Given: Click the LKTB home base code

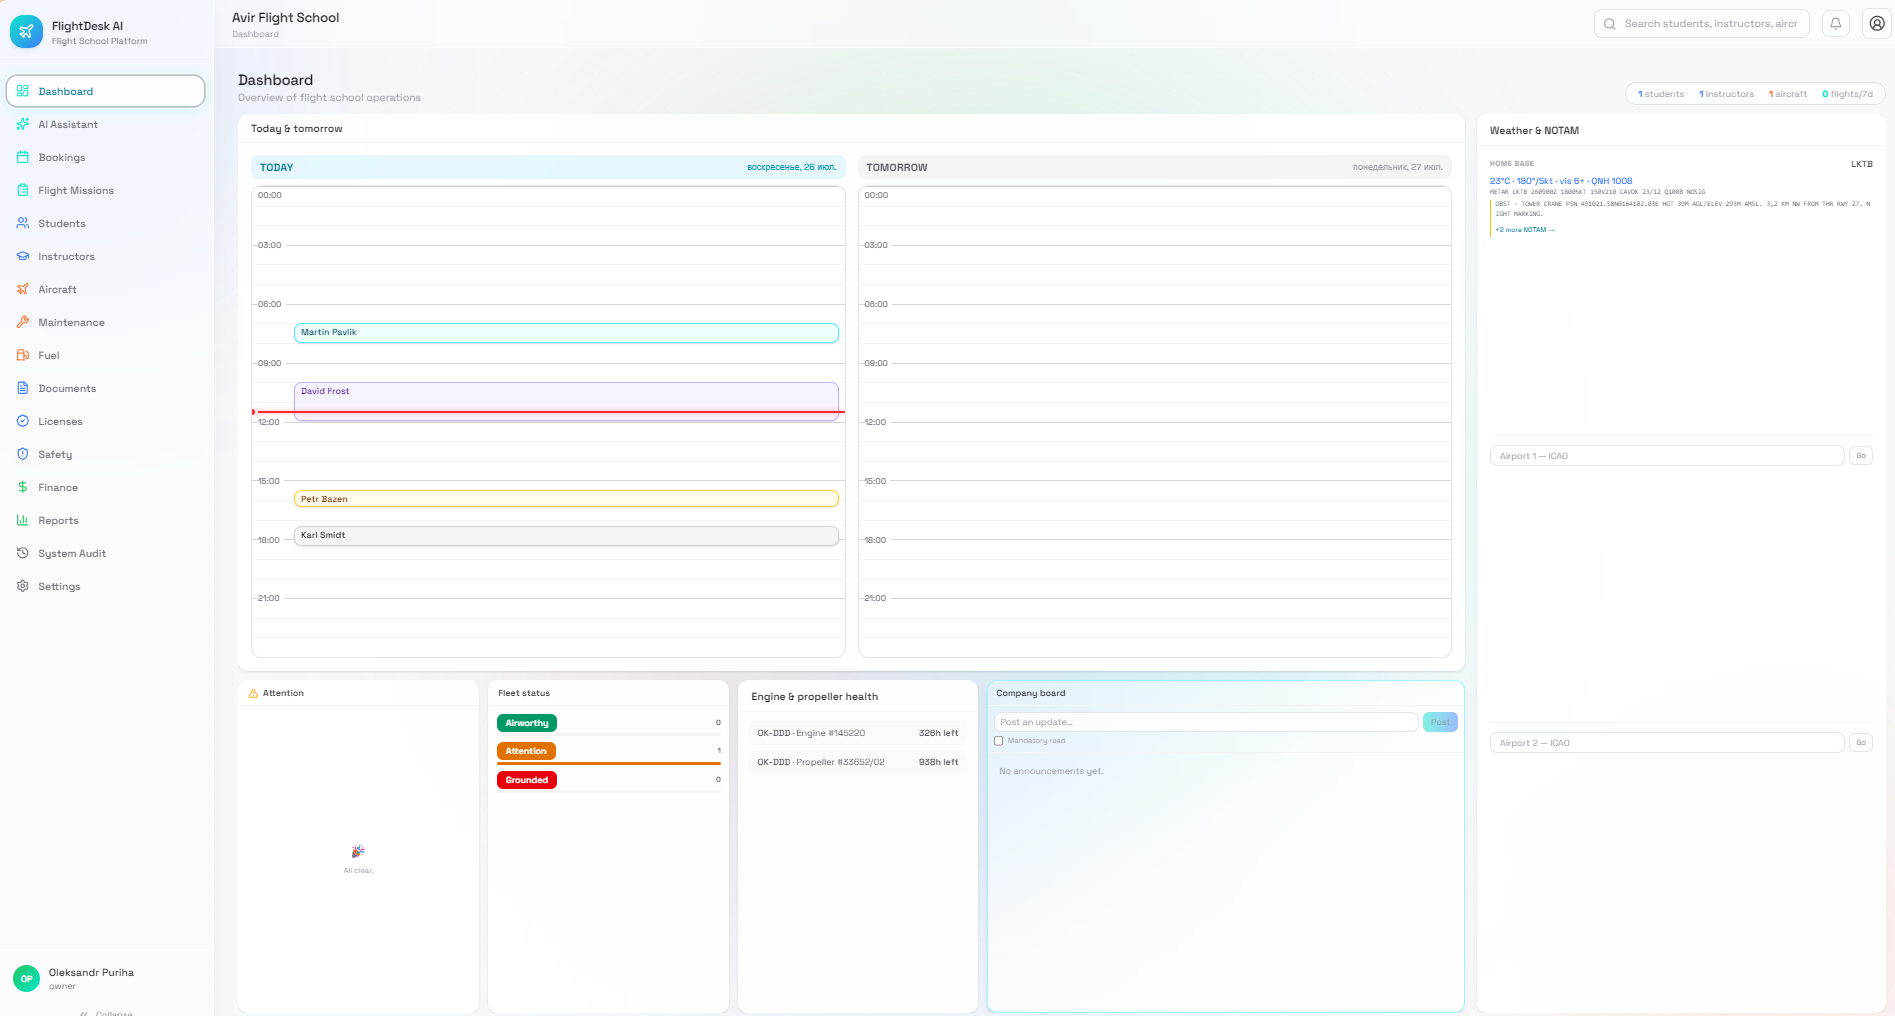Looking at the screenshot, I should (x=1862, y=164).
